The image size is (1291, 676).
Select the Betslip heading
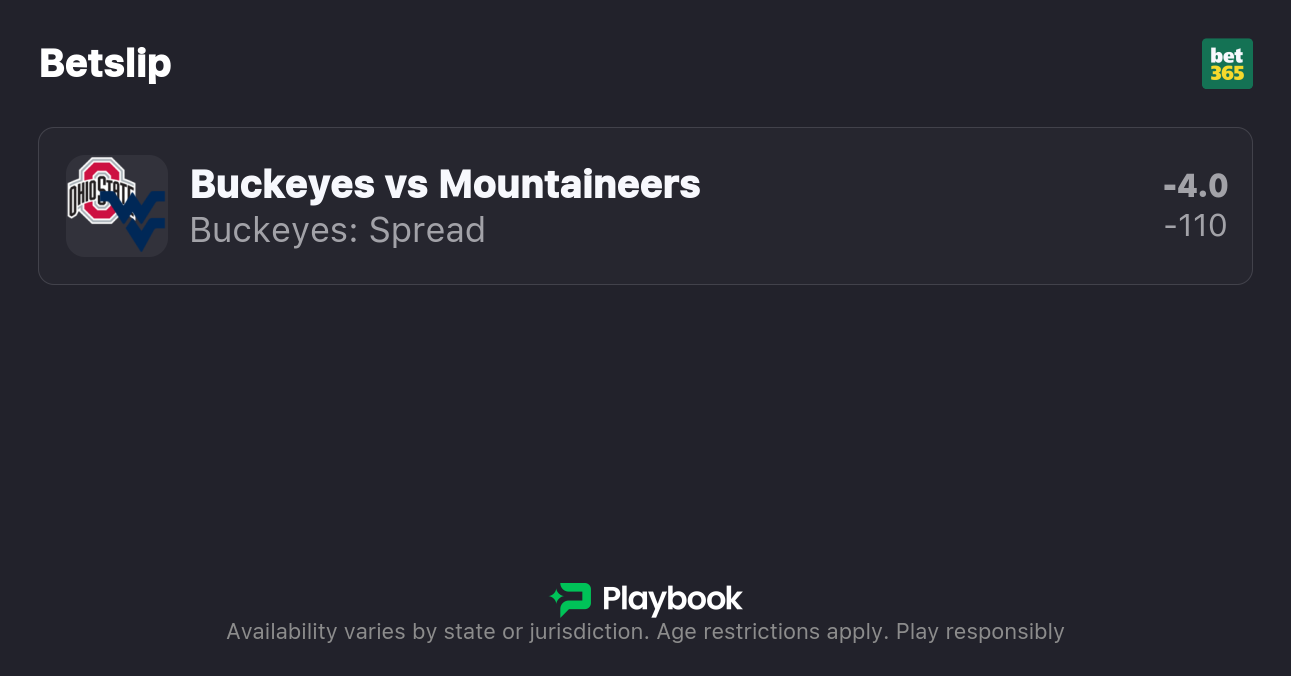(x=105, y=64)
